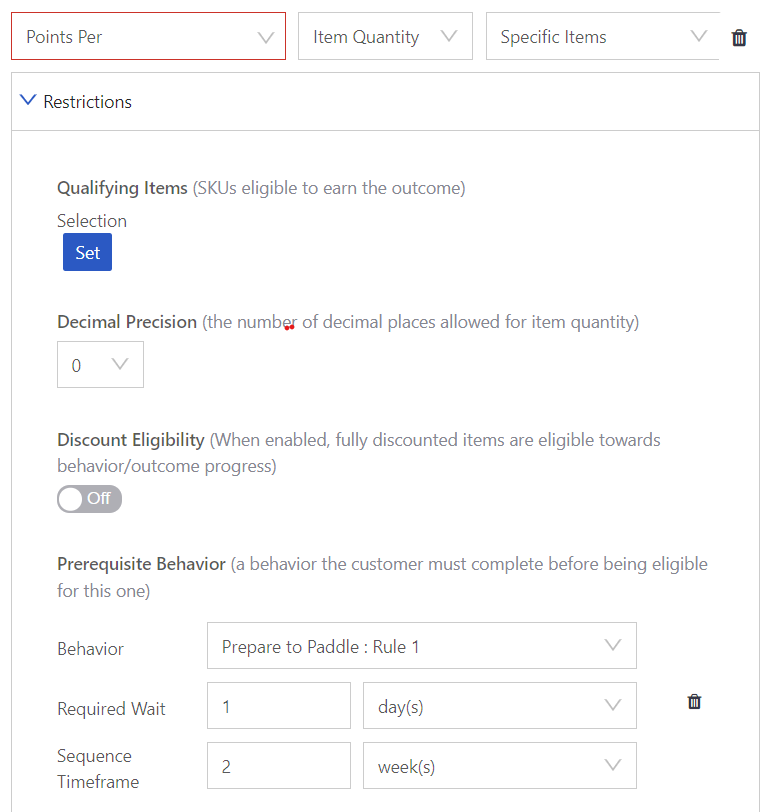This screenshot has width=771, height=812.
Task: Click the arrow on the day(s) dropdown
Action: [613, 705]
